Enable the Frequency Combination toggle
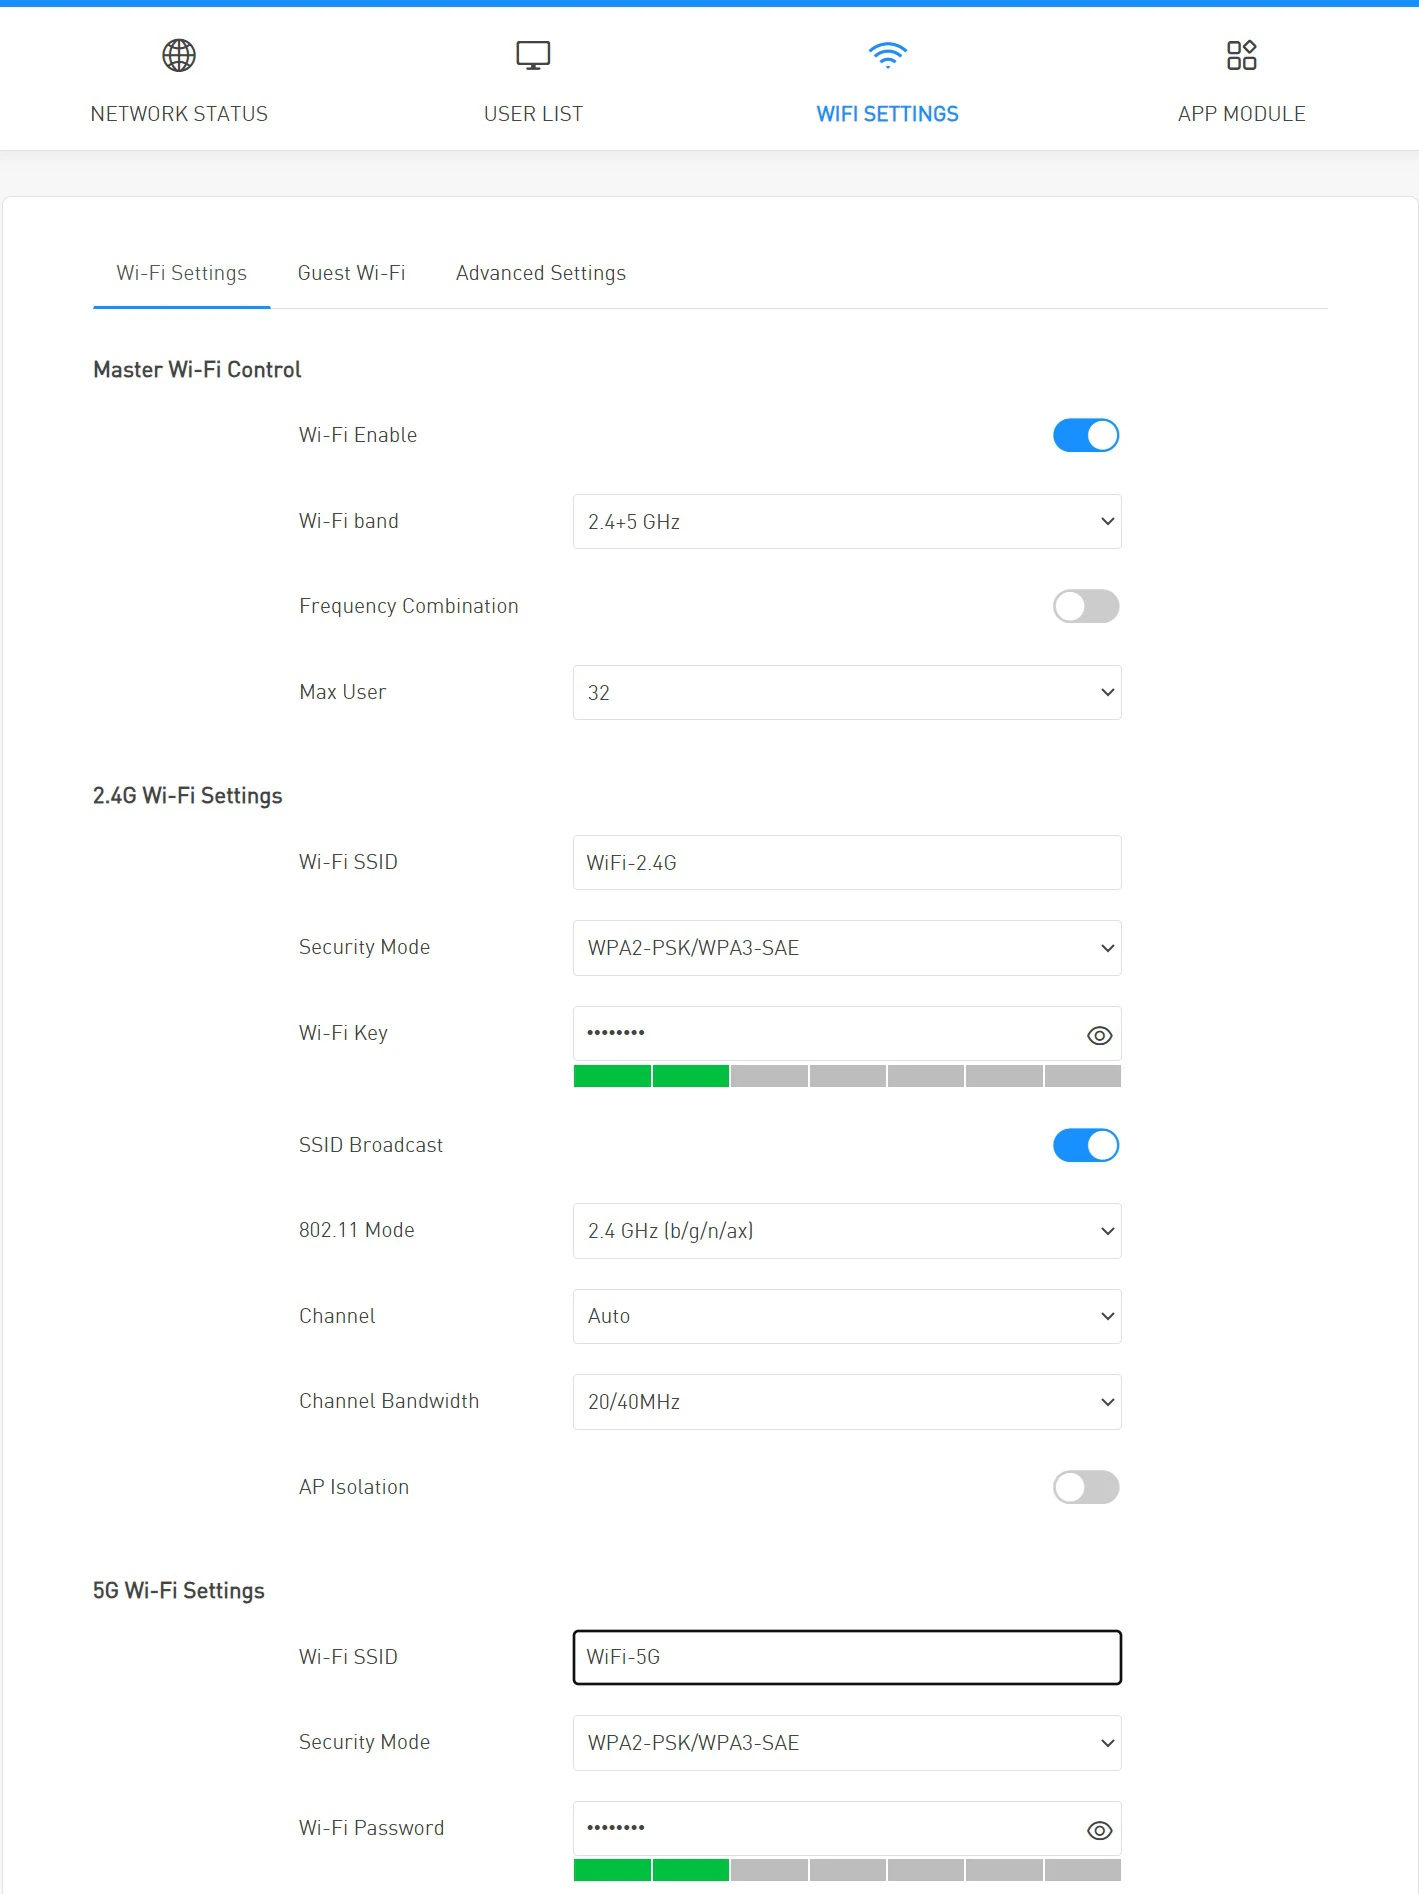The height and width of the screenshot is (1894, 1419). [x=1086, y=607]
